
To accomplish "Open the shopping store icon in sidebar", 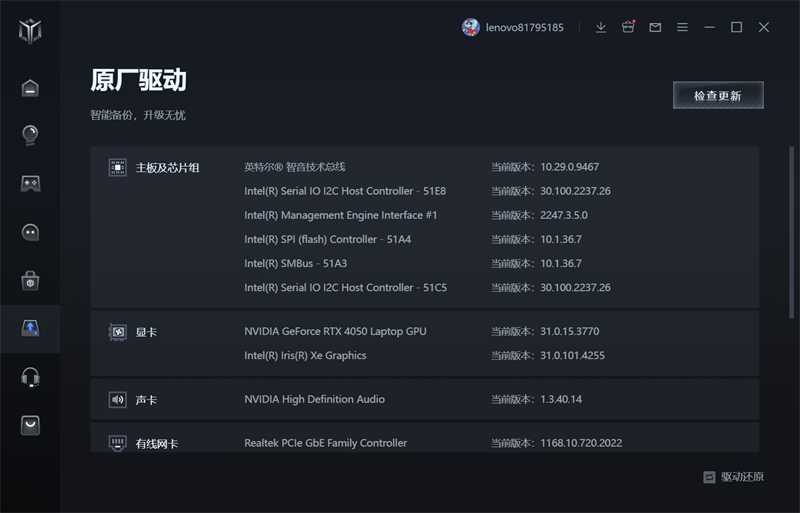I will point(30,425).
